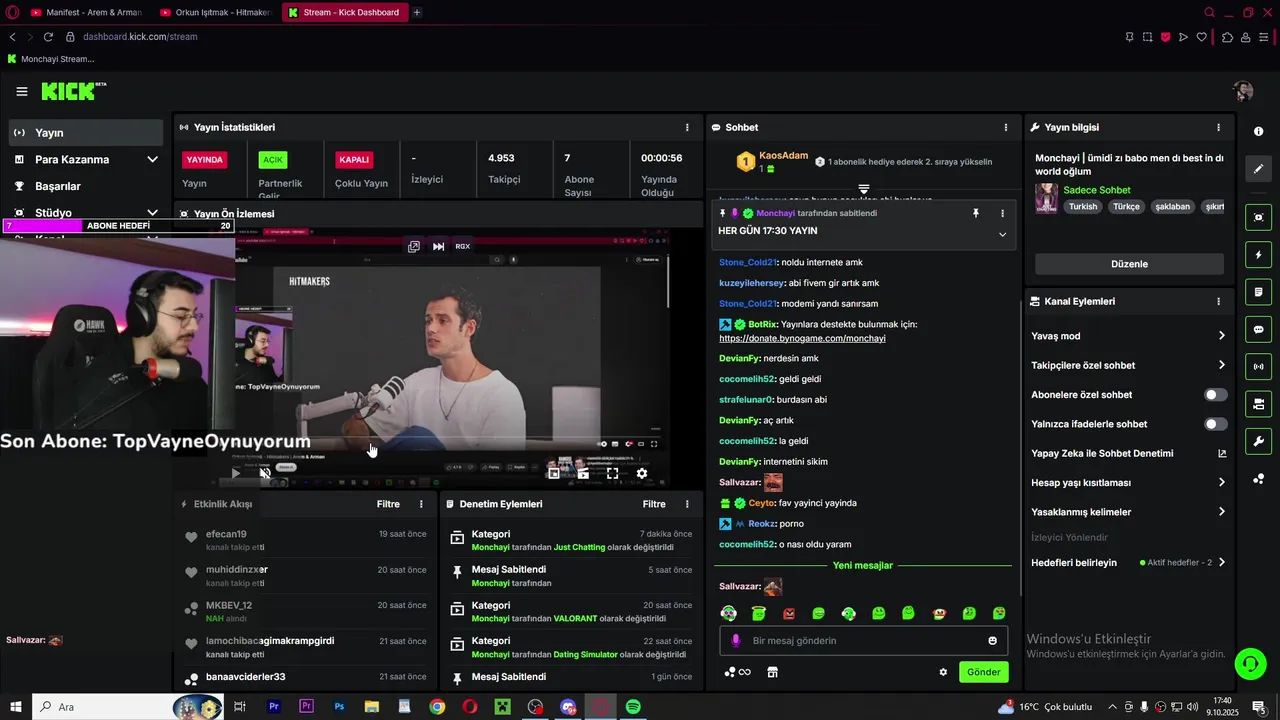Toggle the stream preview widget icon in right rail

pyautogui.click(x=1259, y=217)
